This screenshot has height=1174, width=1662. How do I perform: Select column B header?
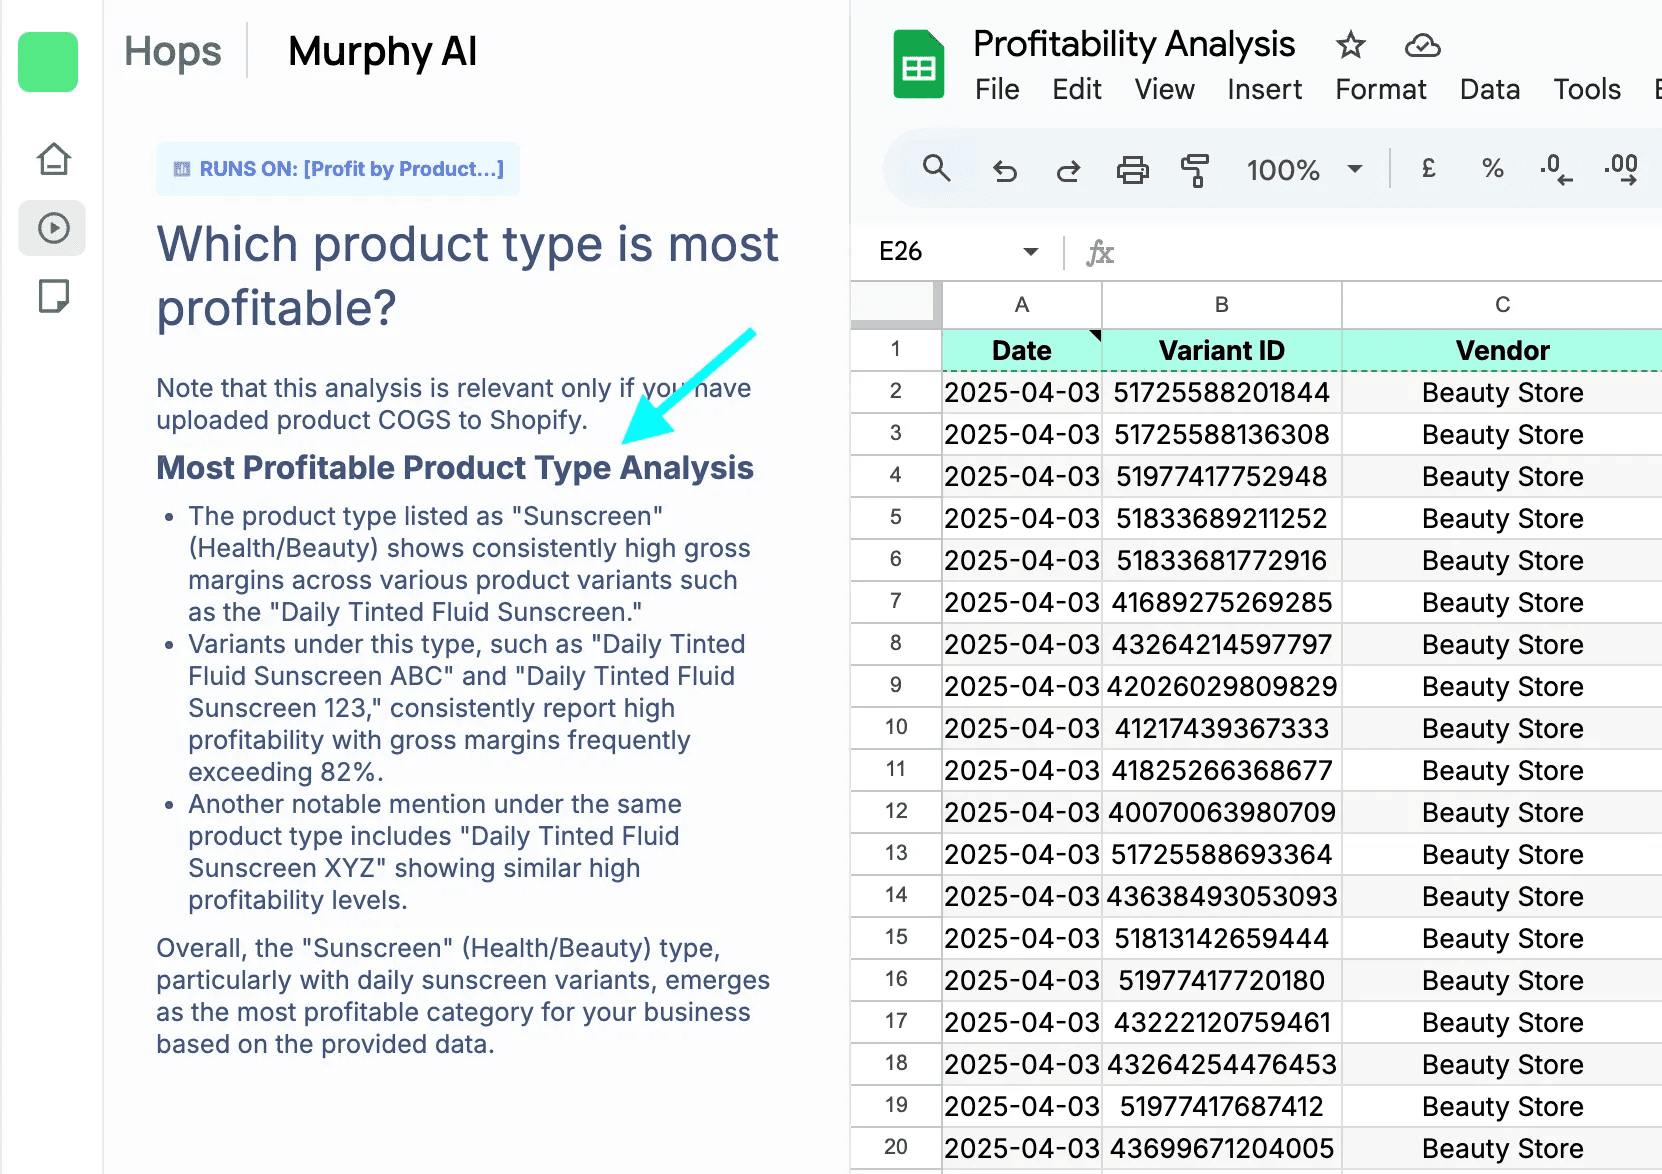pos(1222,305)
